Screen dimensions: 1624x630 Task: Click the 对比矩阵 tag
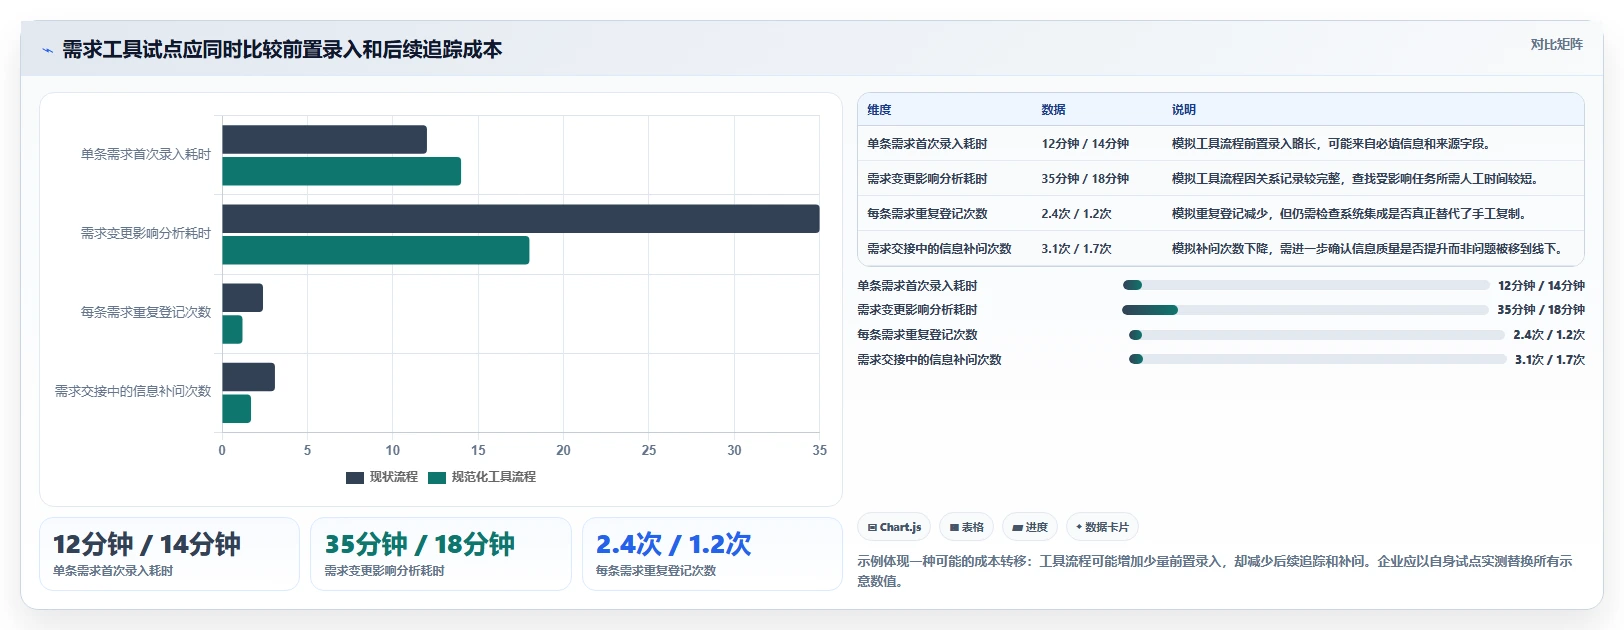point(1556,44)
